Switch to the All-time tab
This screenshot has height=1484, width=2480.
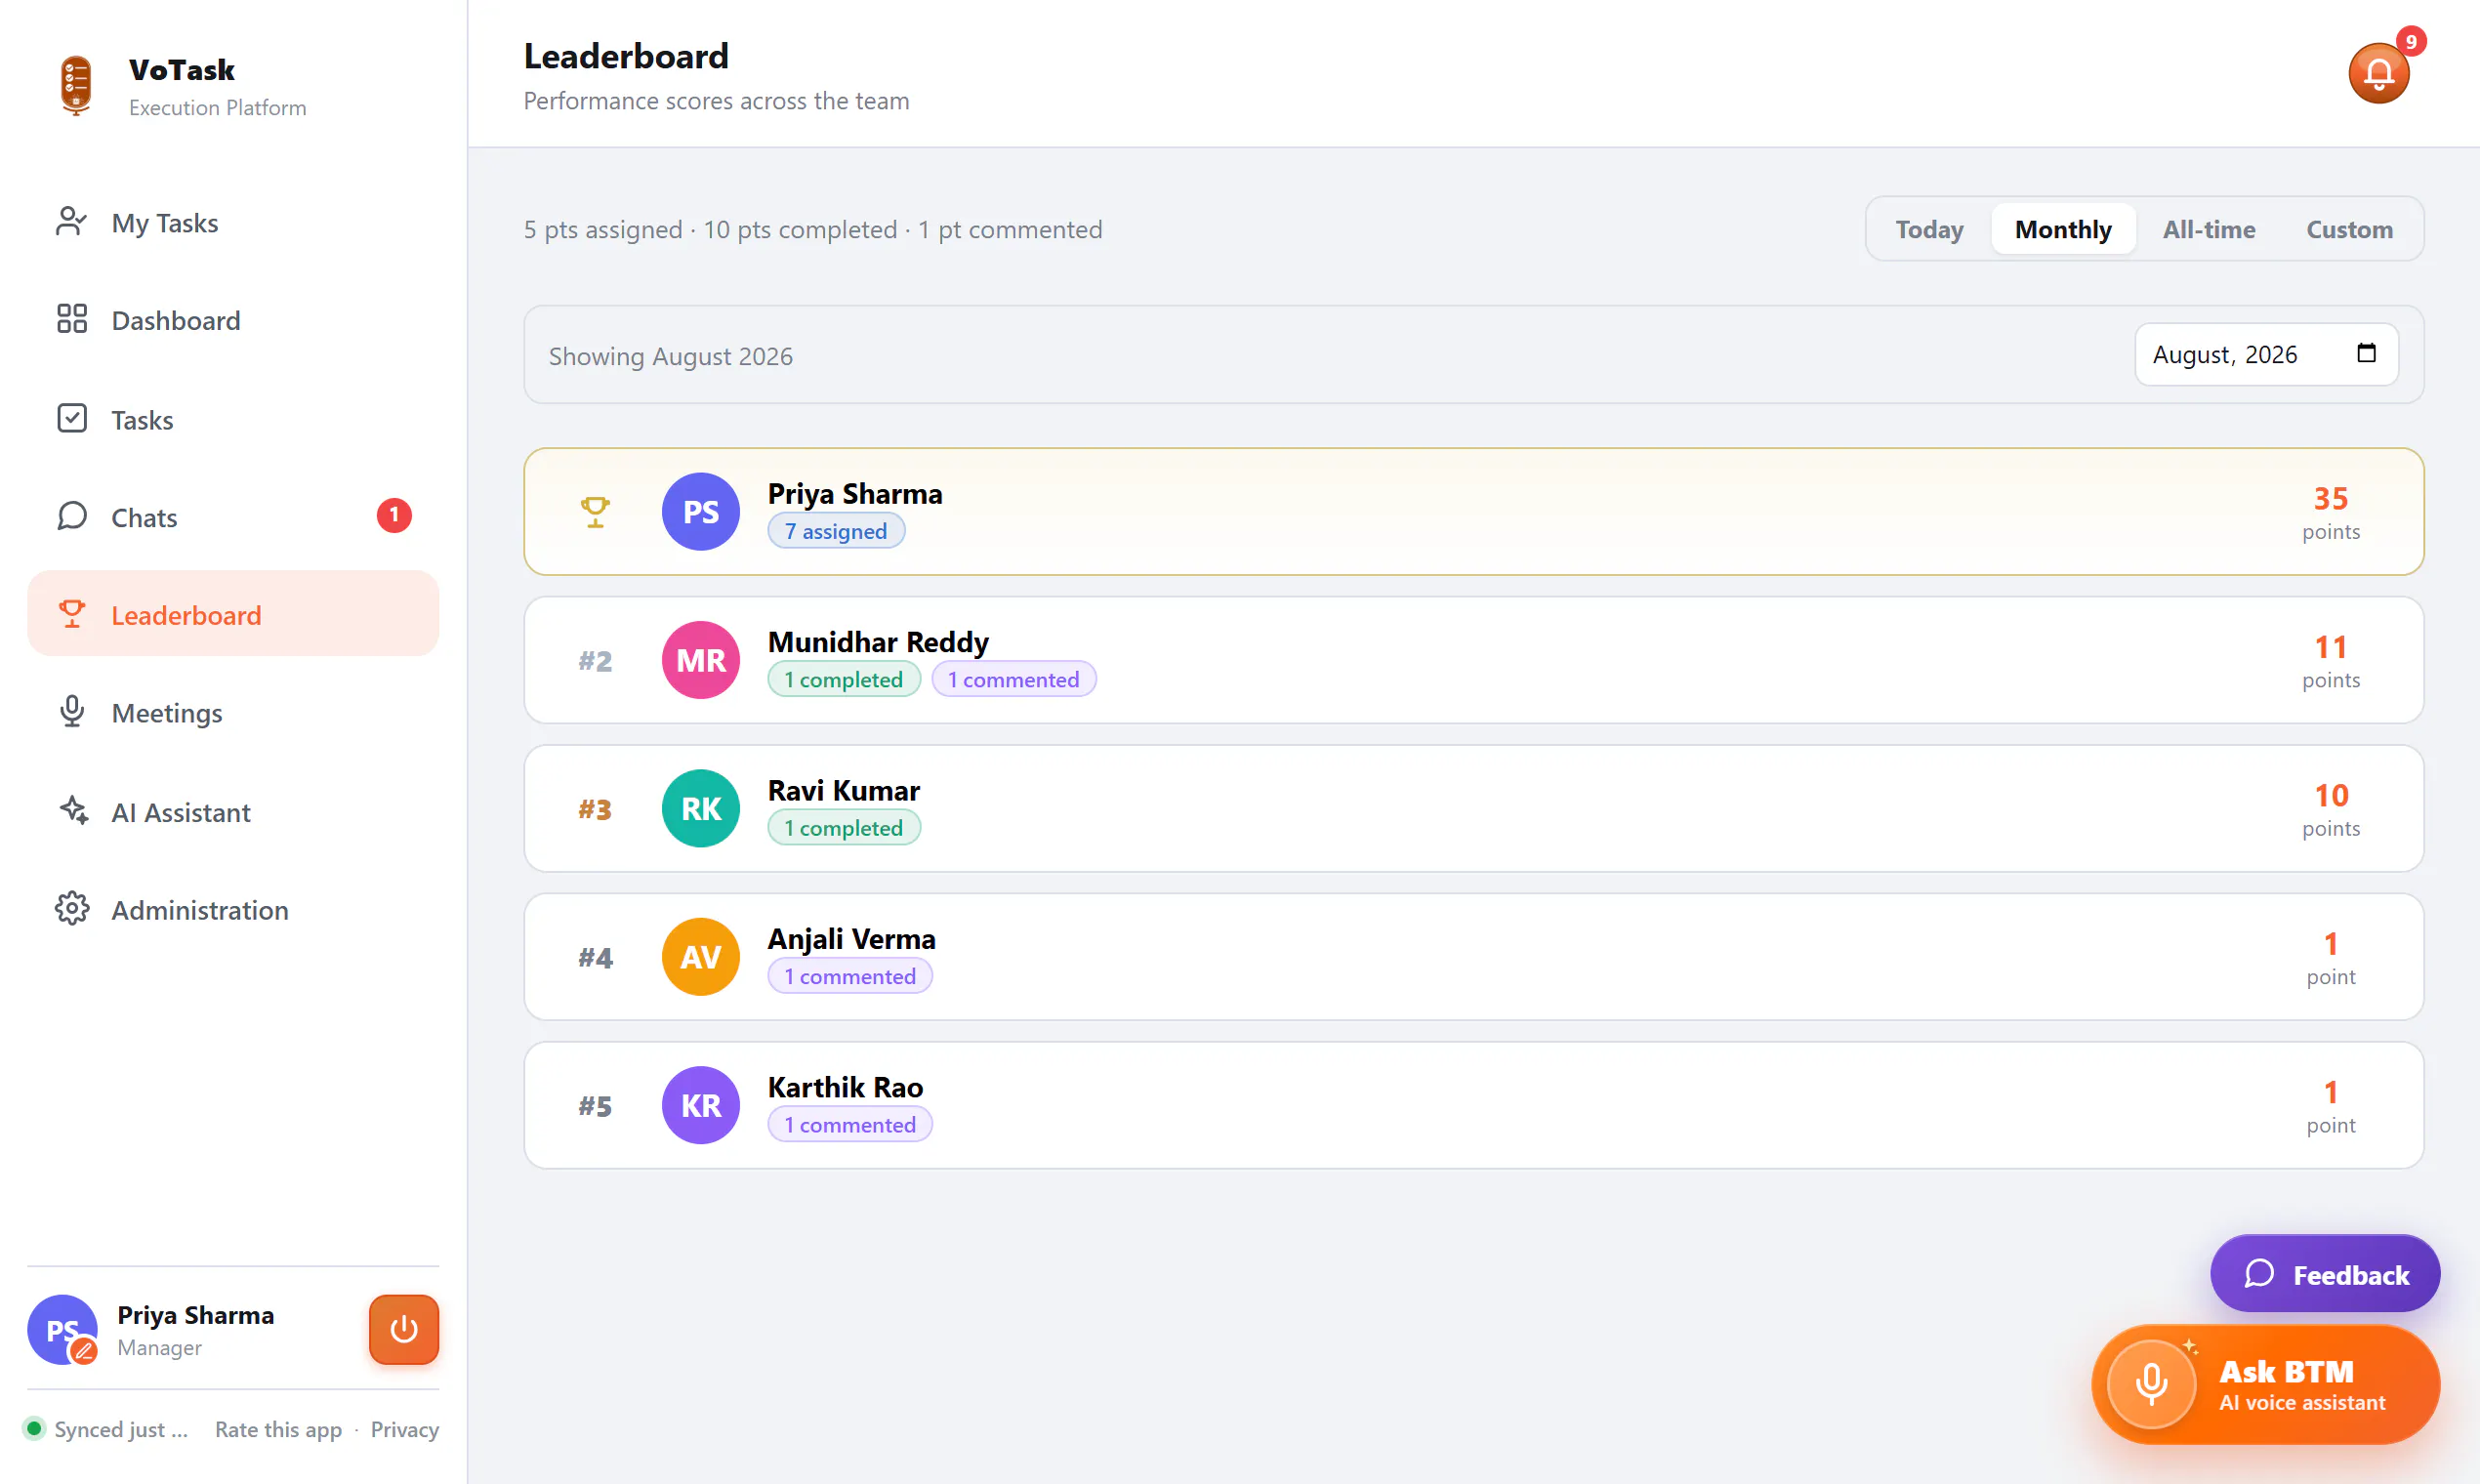coord(2209,229)
